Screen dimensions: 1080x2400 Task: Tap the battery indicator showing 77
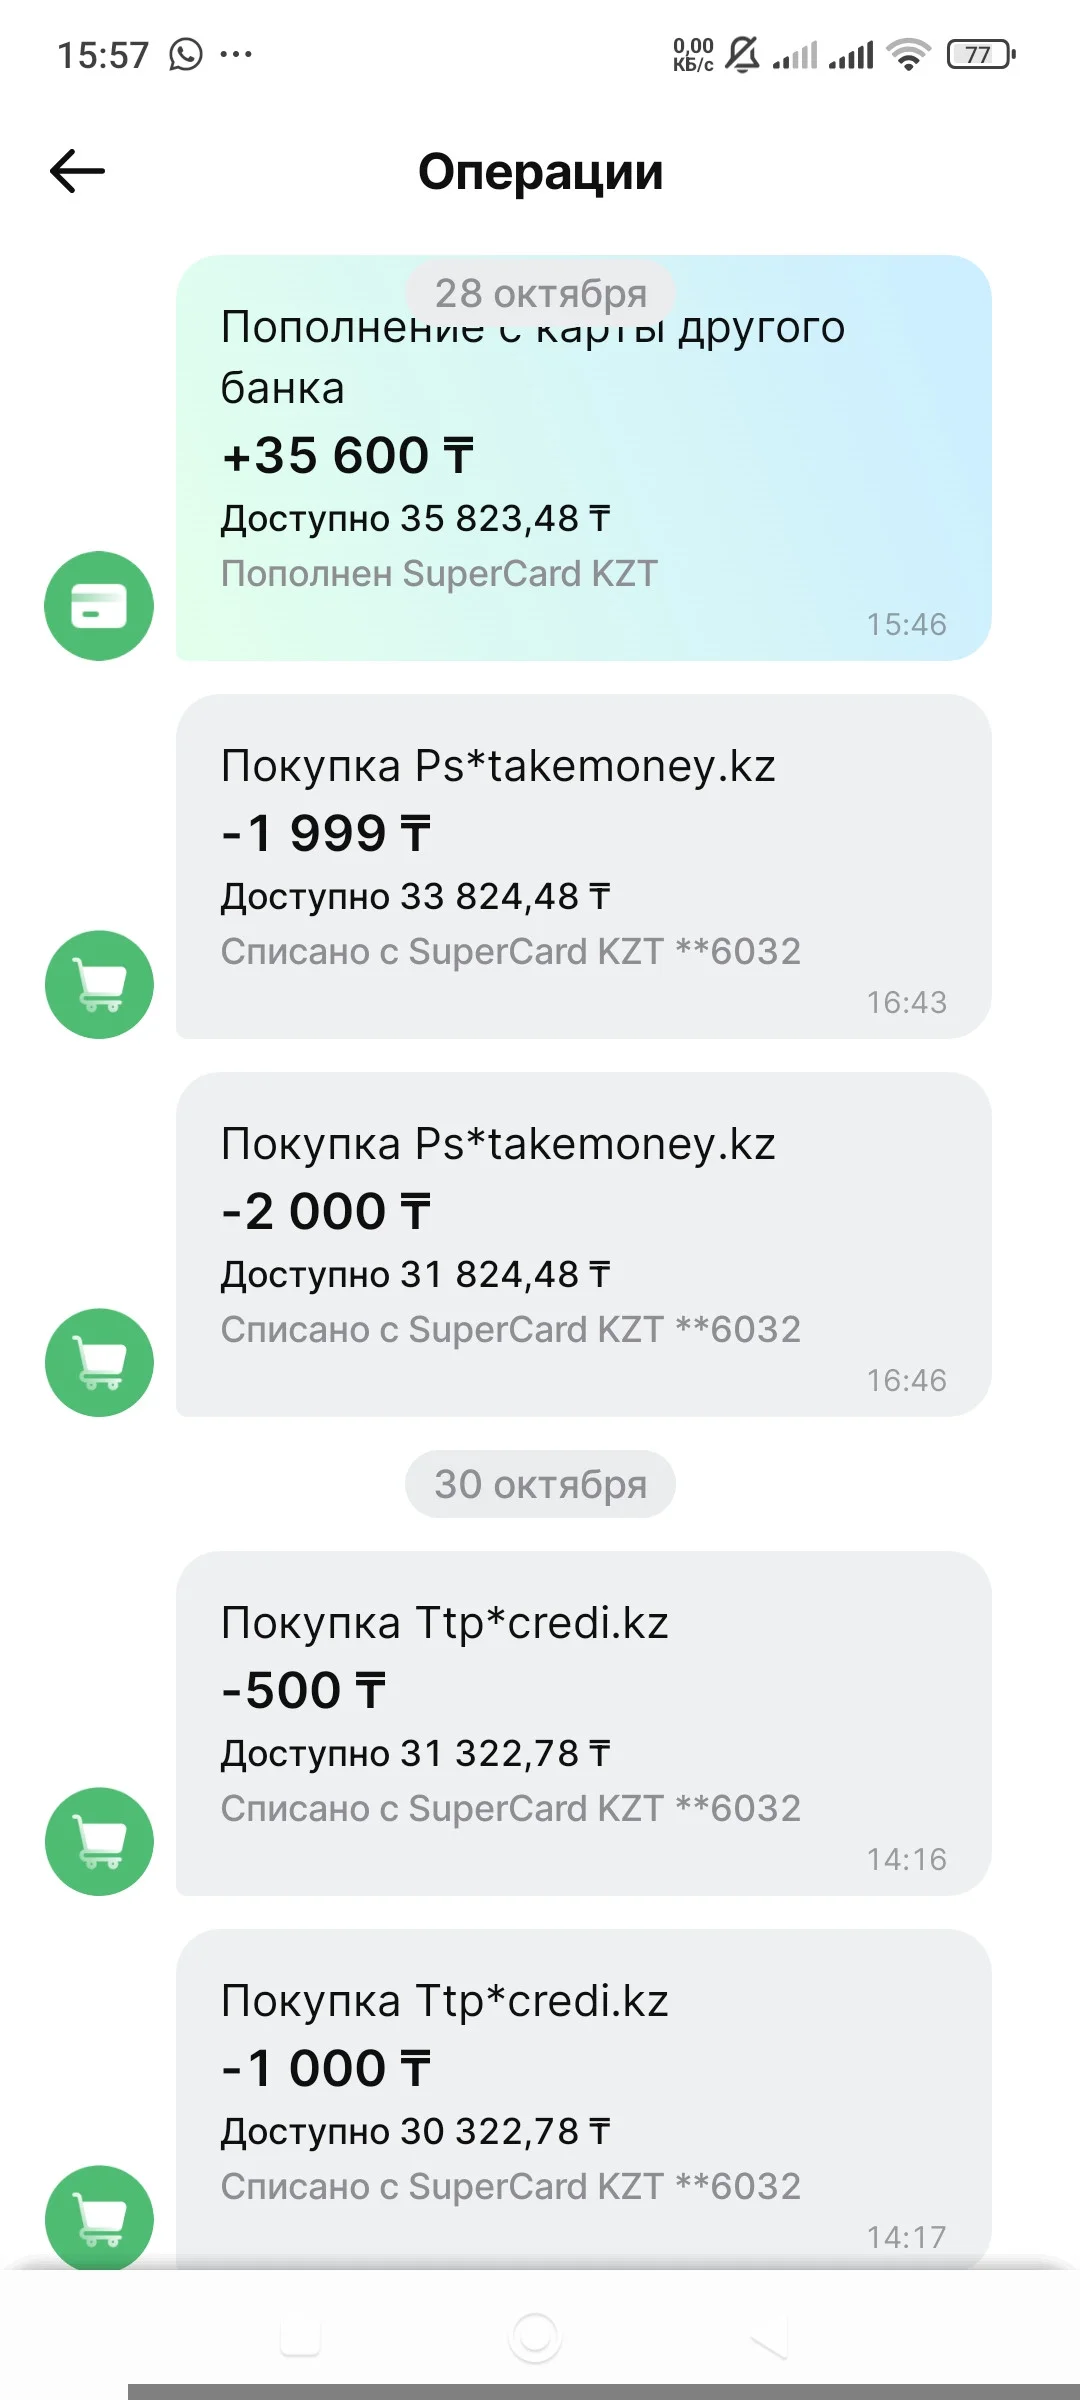[x=980, y=54]
